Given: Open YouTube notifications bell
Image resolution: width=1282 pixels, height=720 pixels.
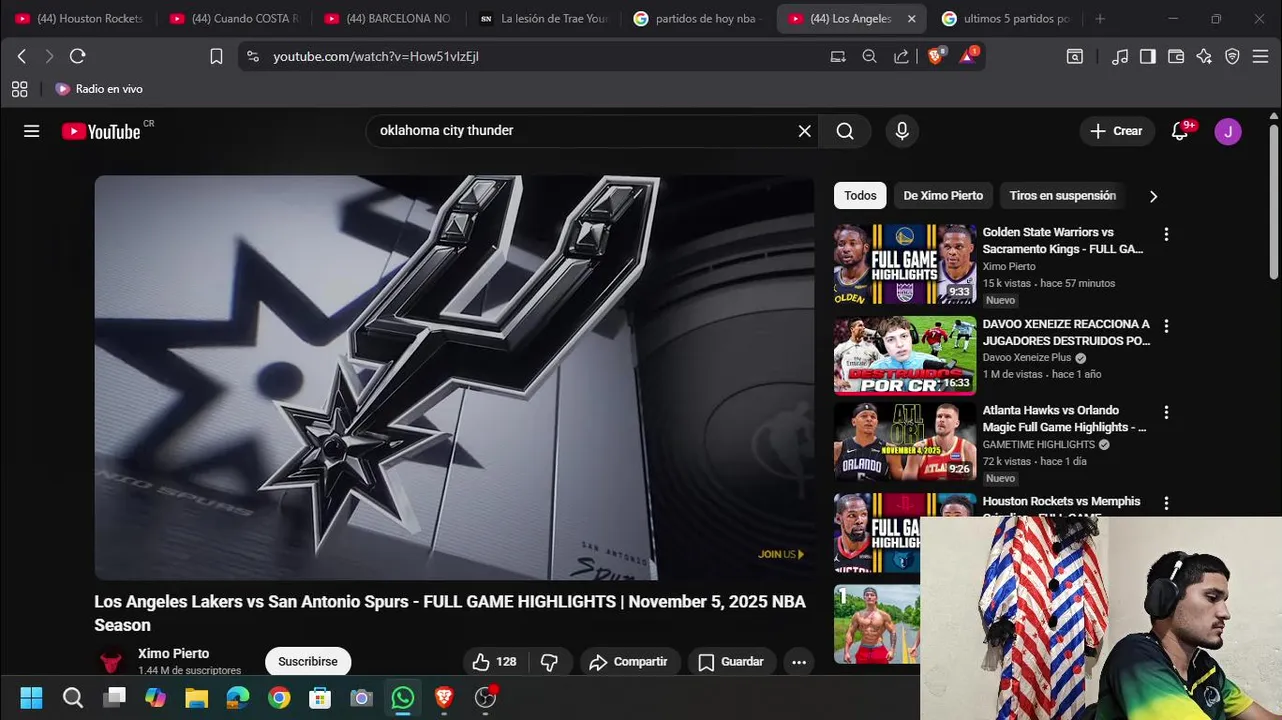Looking at the screenshot, I should 1180,131.
